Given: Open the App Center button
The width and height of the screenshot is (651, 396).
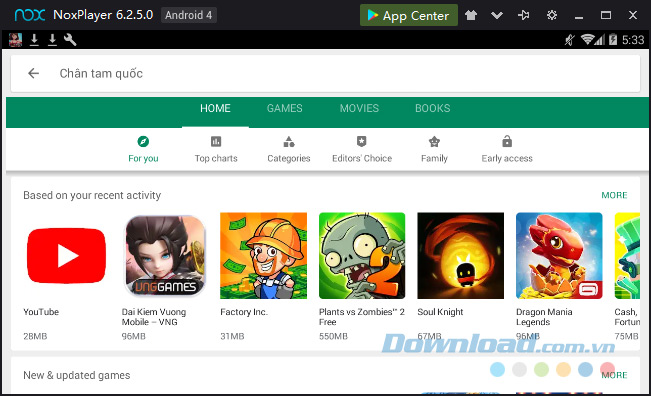Looking at the screenshot, I should (x=409, y=15).
